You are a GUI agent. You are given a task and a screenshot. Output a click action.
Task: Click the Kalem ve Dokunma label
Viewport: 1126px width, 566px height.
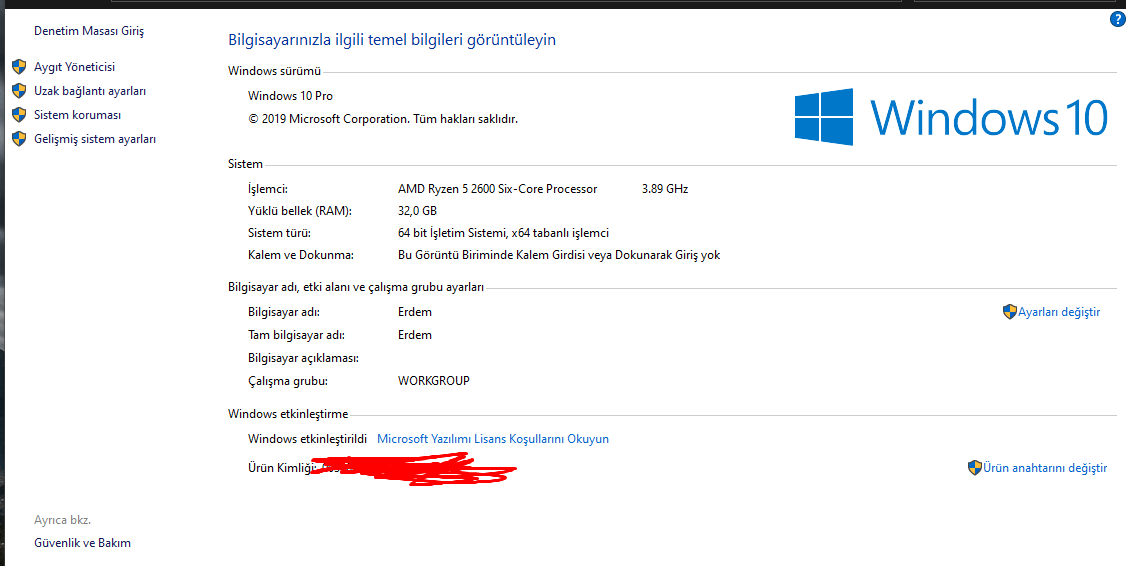(301, 254)
